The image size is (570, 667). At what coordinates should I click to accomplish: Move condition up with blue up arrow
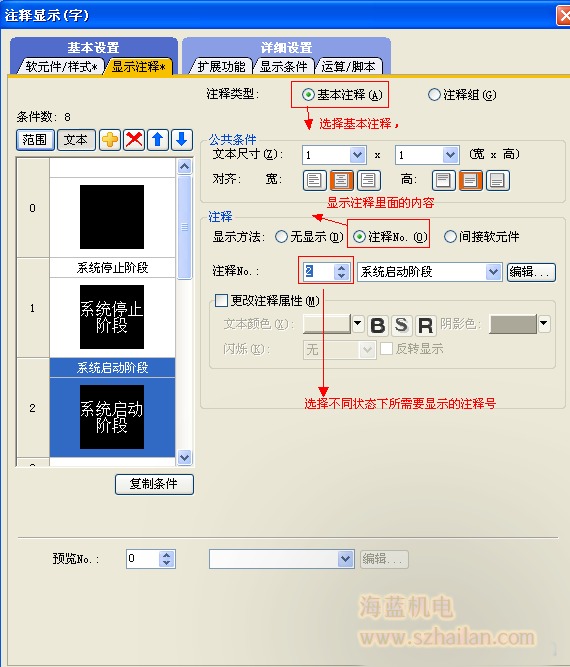pos(158,140)
